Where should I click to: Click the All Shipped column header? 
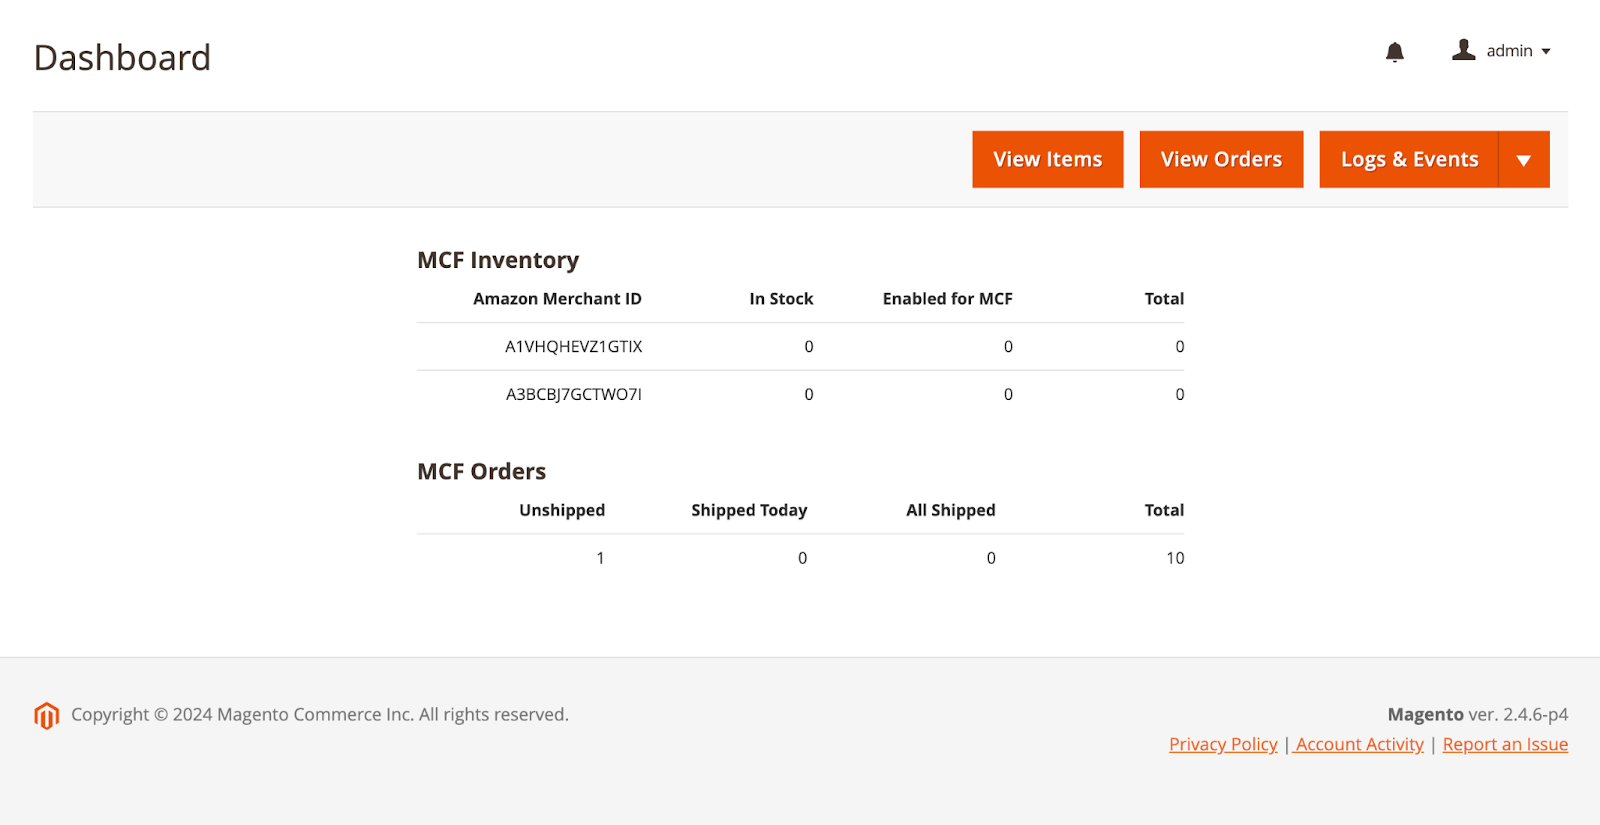pos(950,510)
